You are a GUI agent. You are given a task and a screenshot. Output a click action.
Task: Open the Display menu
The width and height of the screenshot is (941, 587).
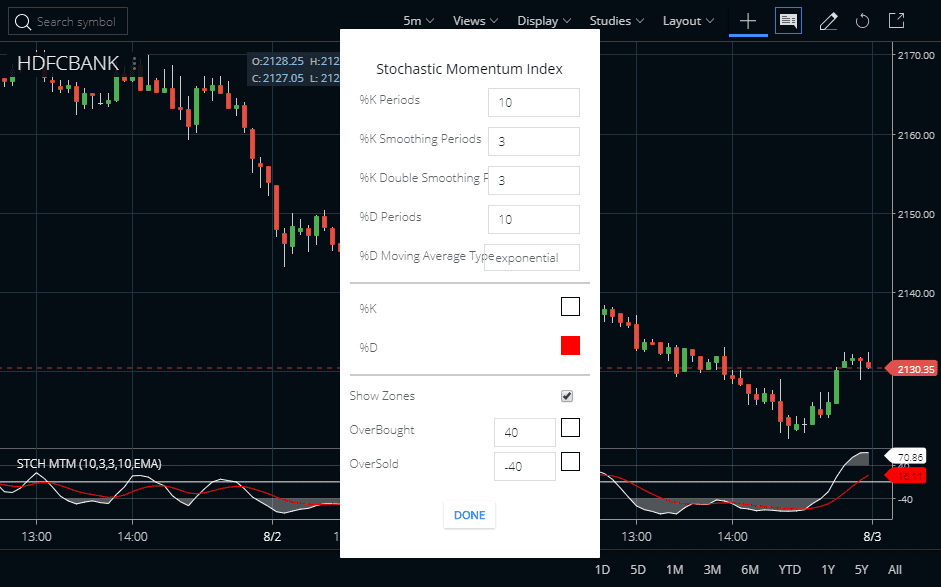[x=543, y=20]
